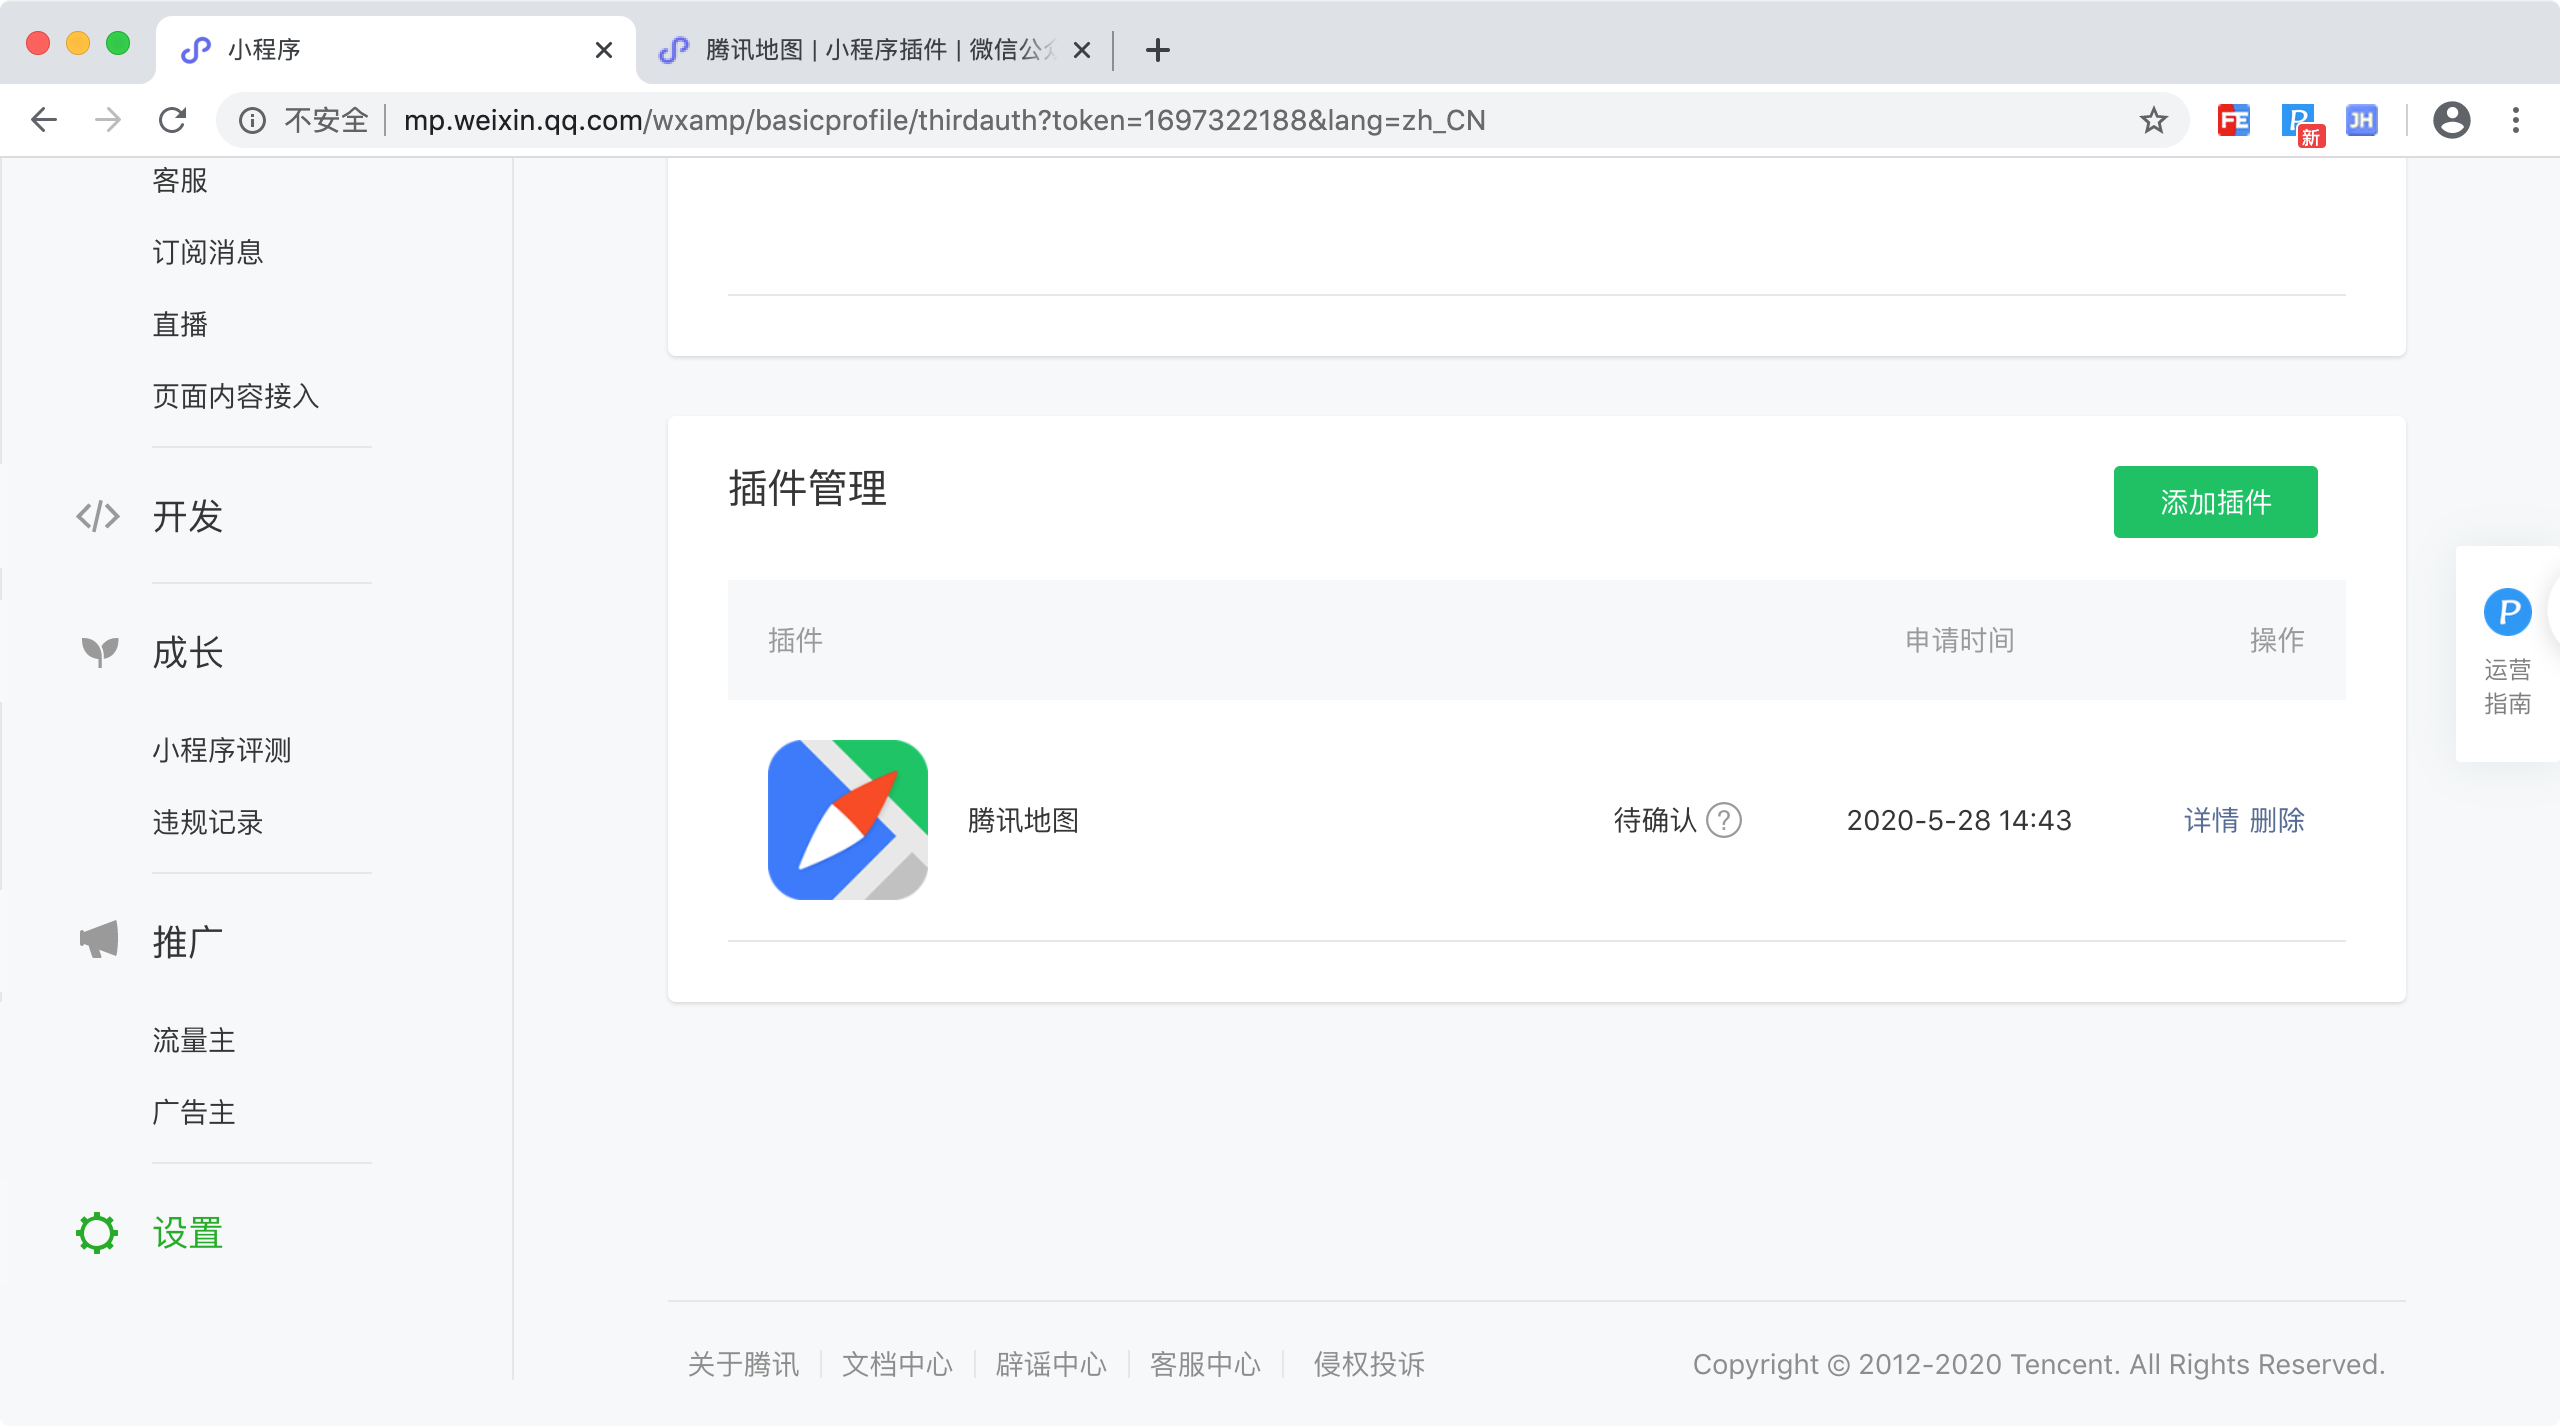
Task: Open the JH browser extension
Action: coord(2361,121)
